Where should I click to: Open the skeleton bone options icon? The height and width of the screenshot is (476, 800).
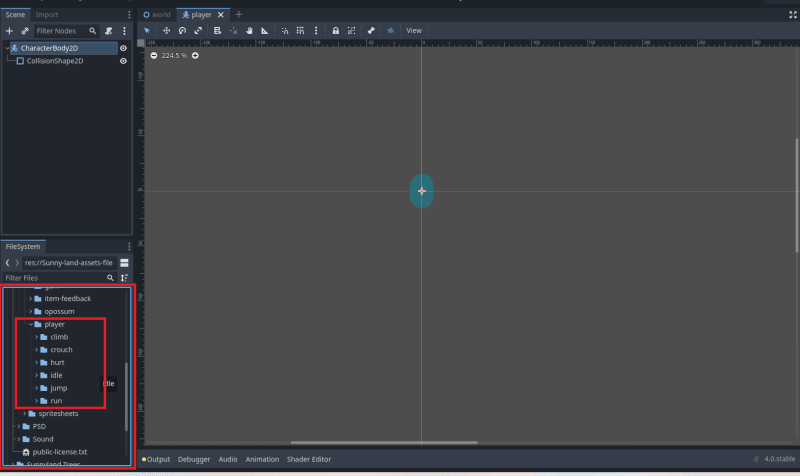pos(371,31)
